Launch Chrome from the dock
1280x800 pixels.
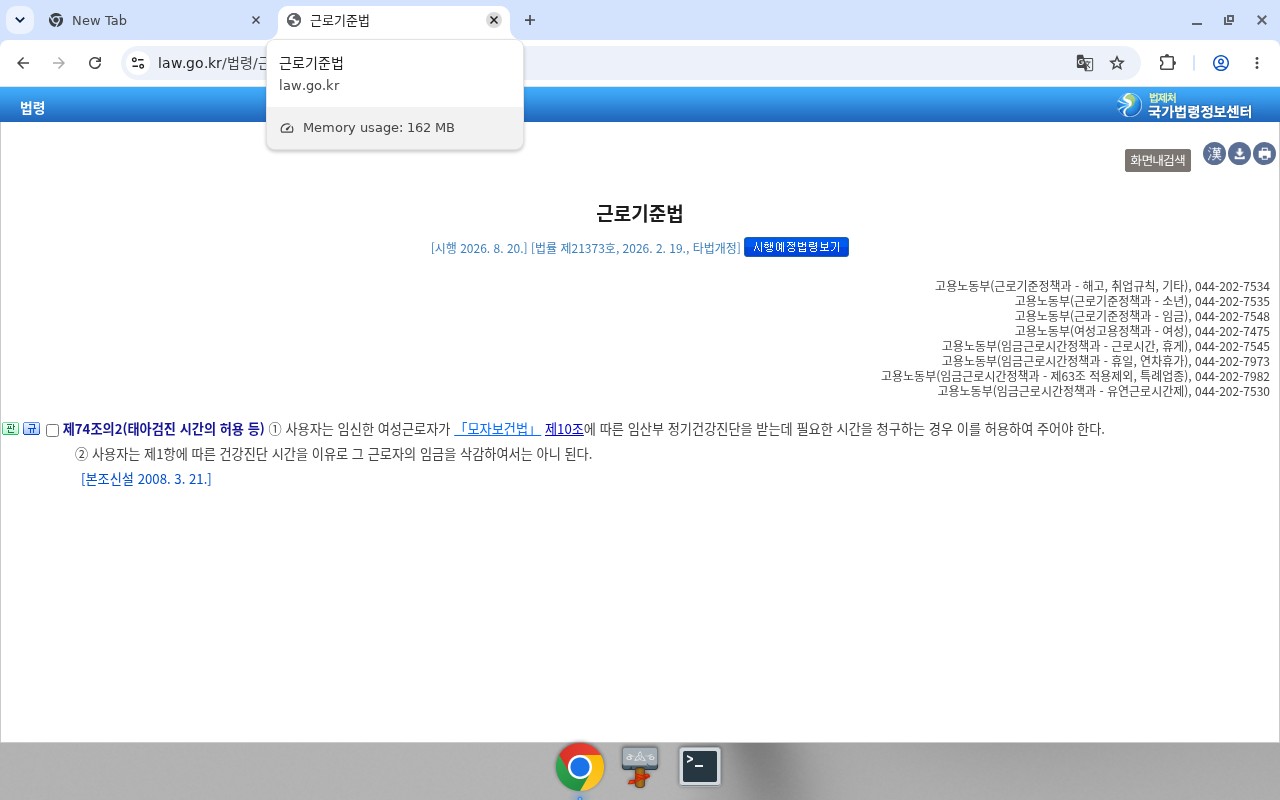tap(580, 767)
